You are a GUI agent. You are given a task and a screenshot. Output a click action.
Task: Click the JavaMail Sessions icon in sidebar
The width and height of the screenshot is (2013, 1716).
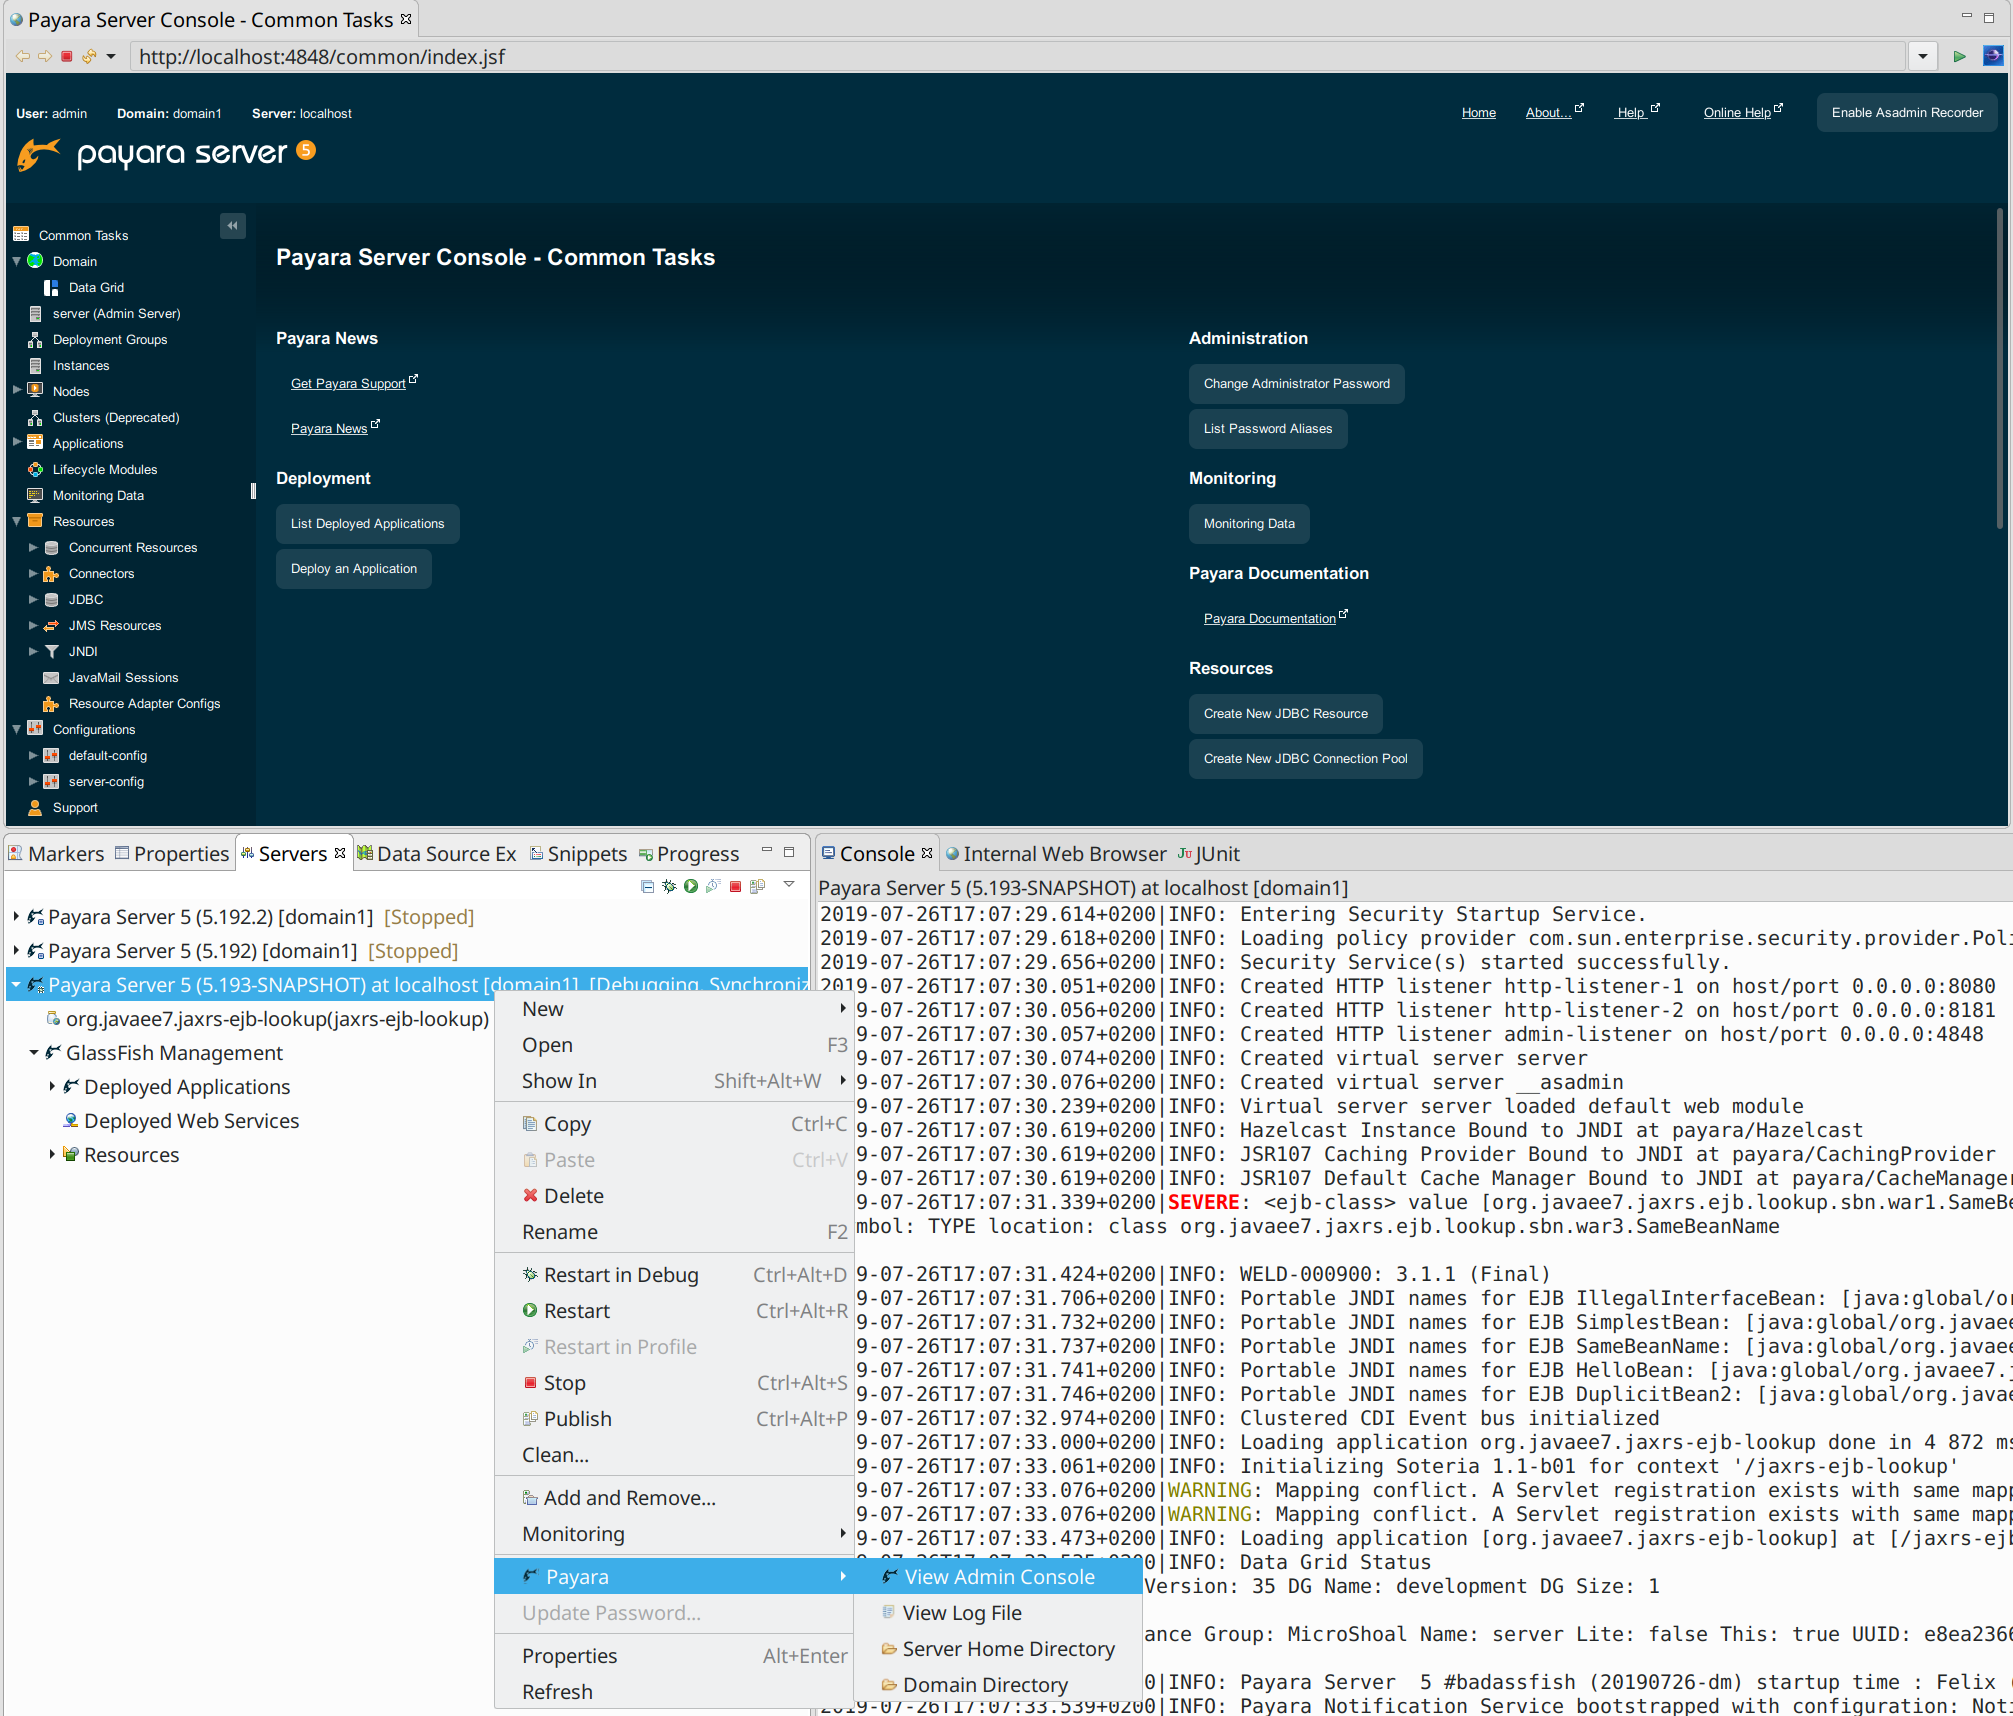tap(51, 678)
